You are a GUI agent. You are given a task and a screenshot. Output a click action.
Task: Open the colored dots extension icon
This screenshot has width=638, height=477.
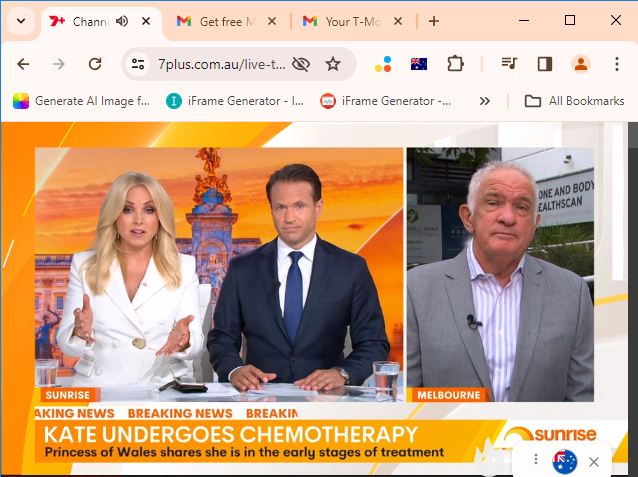pyautogui.click(x=383, y=64)
